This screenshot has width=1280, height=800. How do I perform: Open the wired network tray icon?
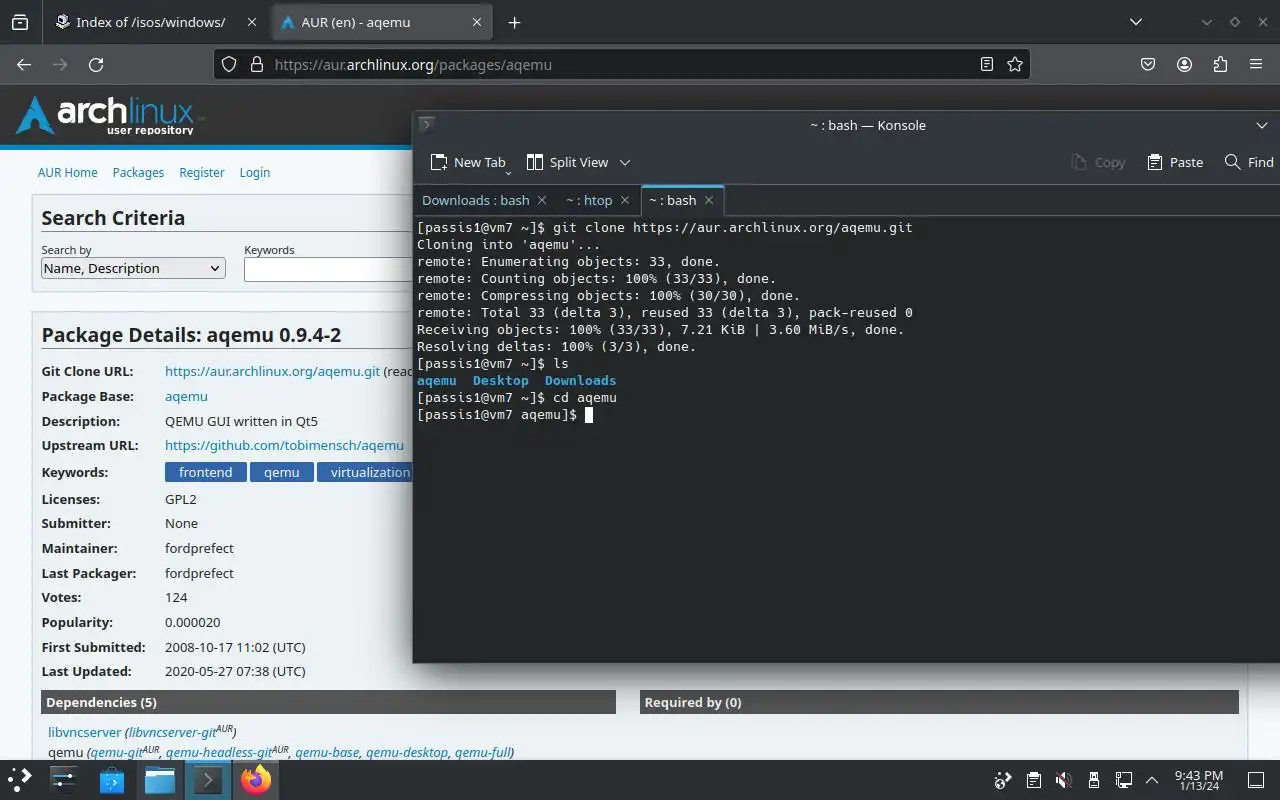[1124, 780]
